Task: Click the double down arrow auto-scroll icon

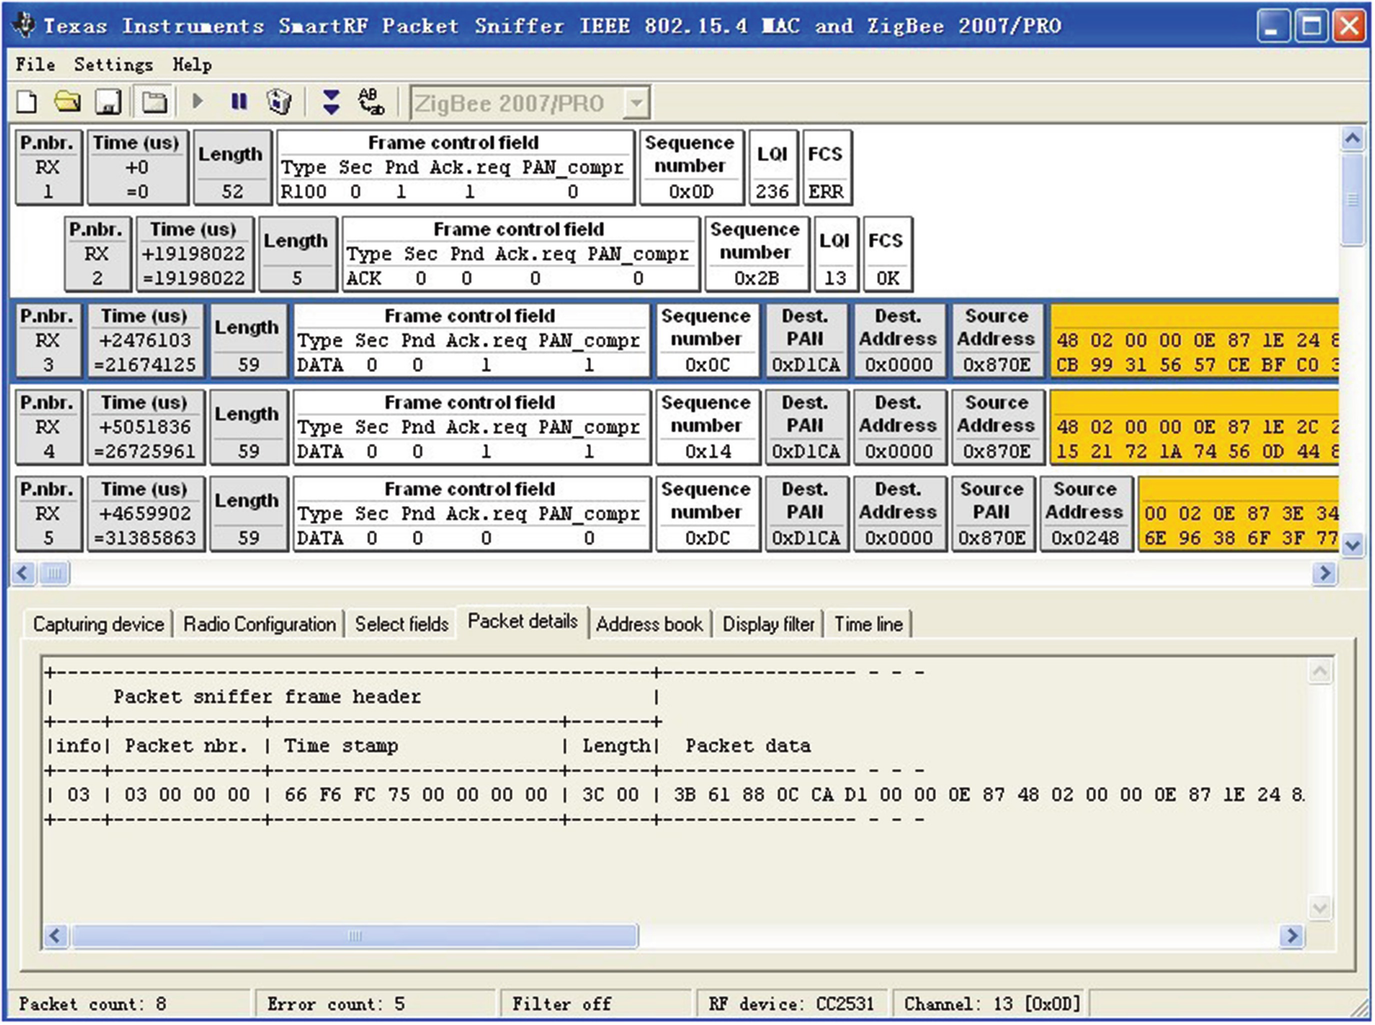Action: point(331,101)
